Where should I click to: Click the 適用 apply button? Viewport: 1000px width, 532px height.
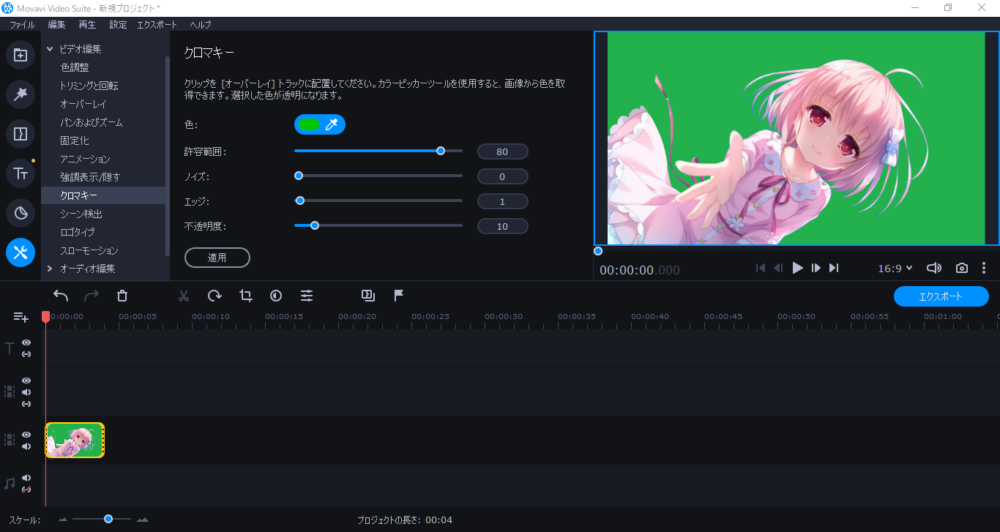click(x=217, y=258)
